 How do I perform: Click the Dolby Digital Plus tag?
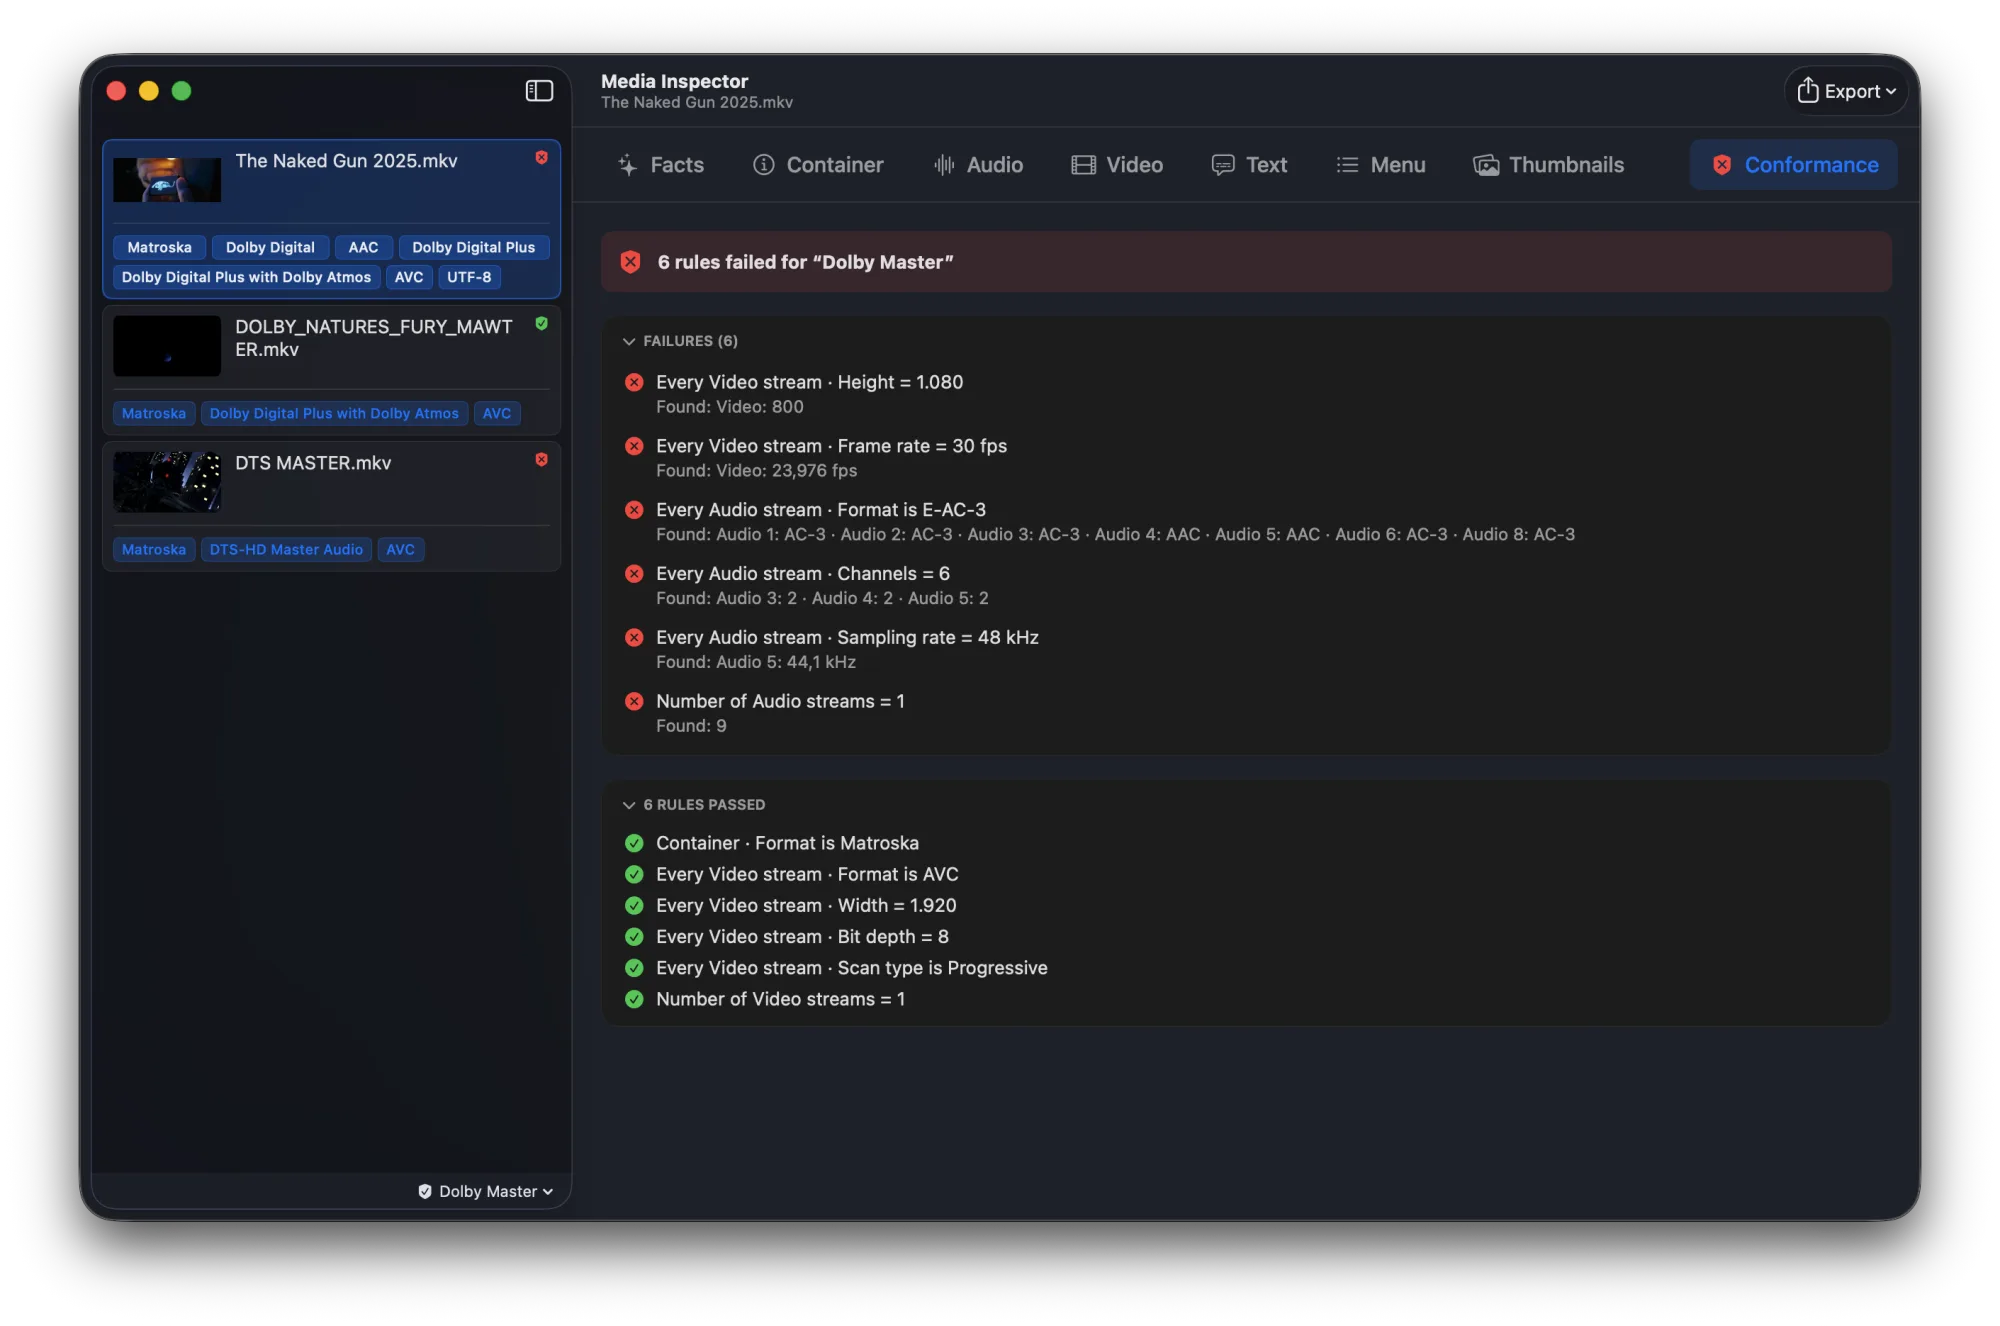pyautogui.click(x=474, y=247)
